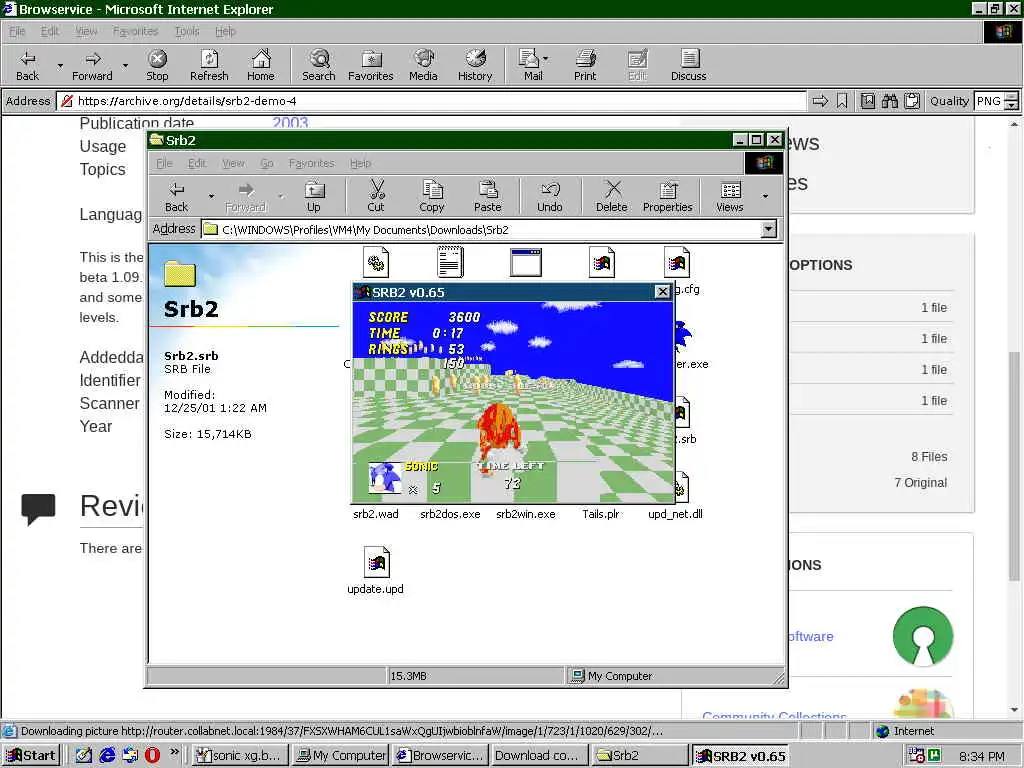Screen dimensions: 1024x768
Task: Click the Go arrow beside address bar
Action: (820, 101)
